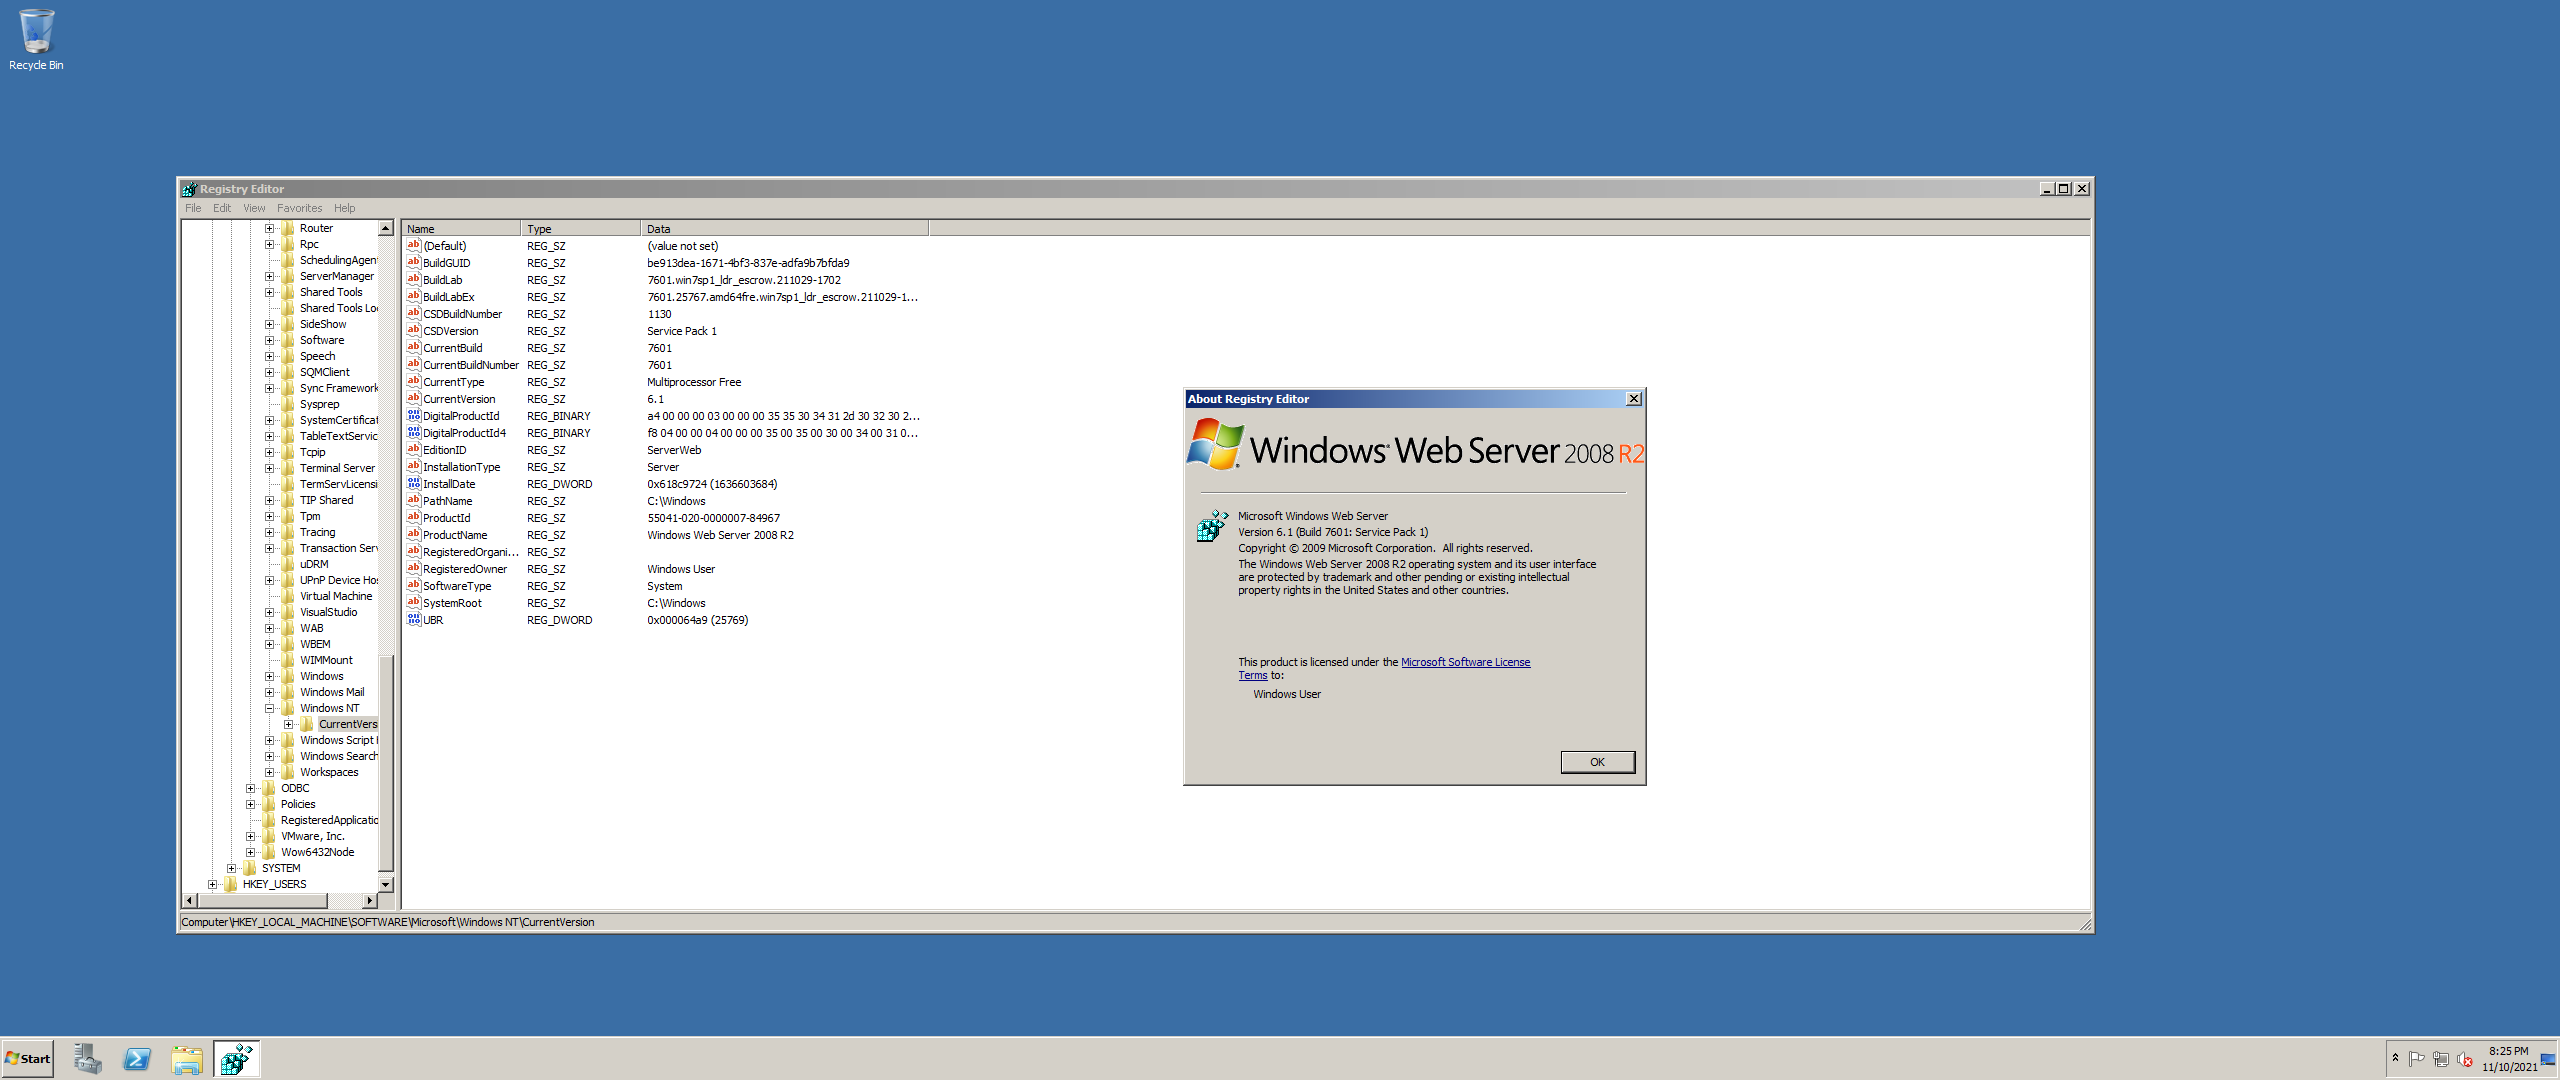Select the Windows Mail key in tree
Viewport: 2560px width, 1080px height.
click(332, 692)
